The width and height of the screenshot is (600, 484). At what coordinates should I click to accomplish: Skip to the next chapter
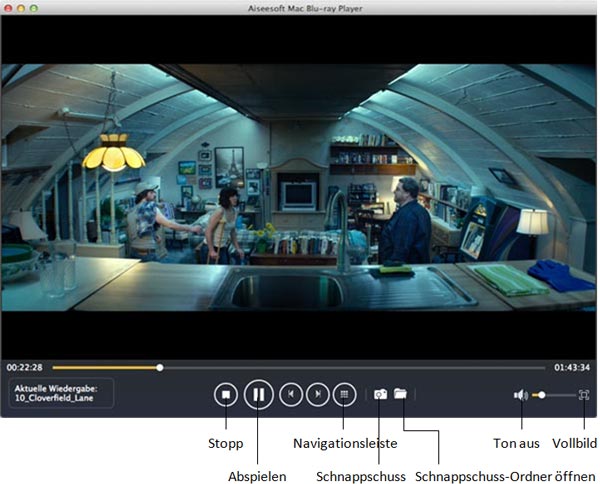[x=318, y=394]
